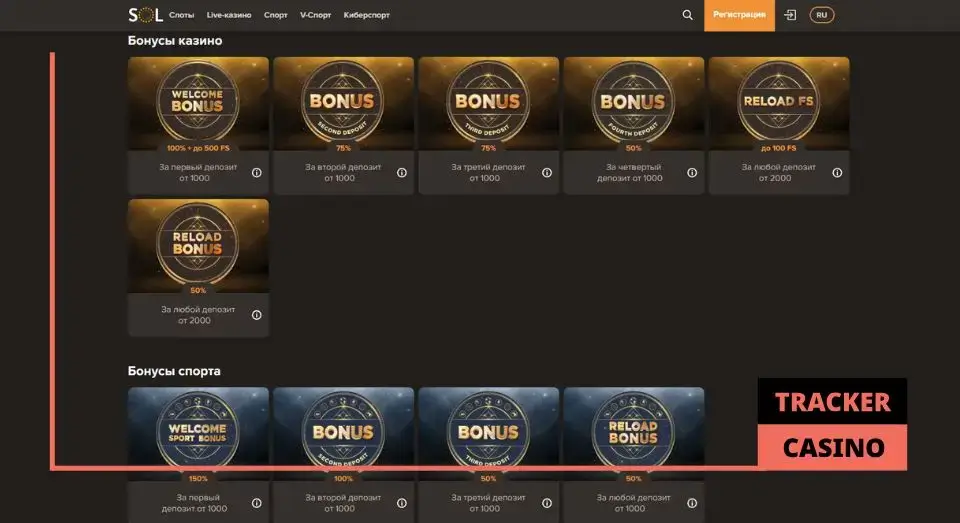Click the Бонусы спорта heading
This screenshot has height=523, width=960.
pos(174,371)
